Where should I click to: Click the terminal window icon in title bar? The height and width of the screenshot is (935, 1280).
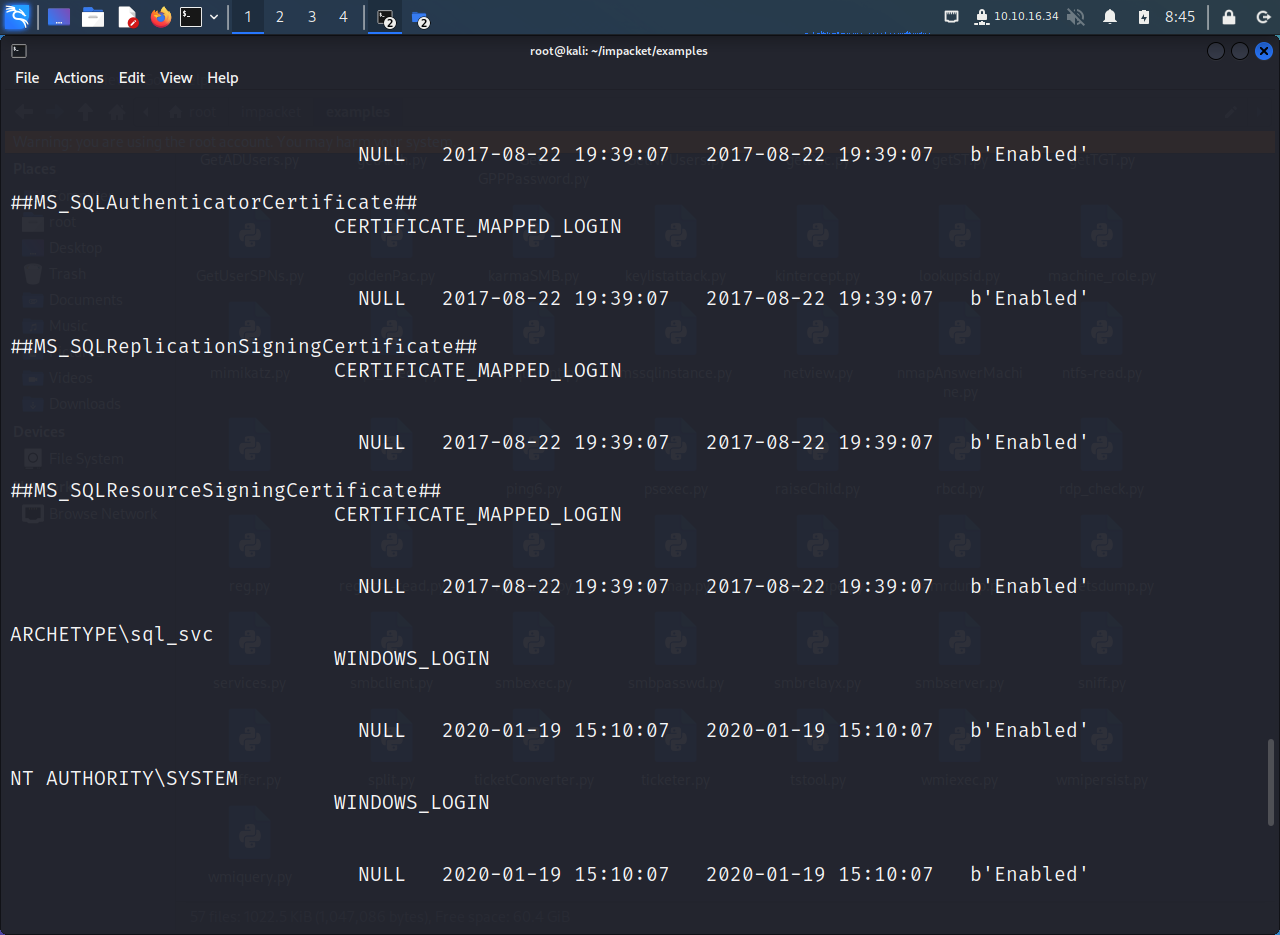coord(19,51)
